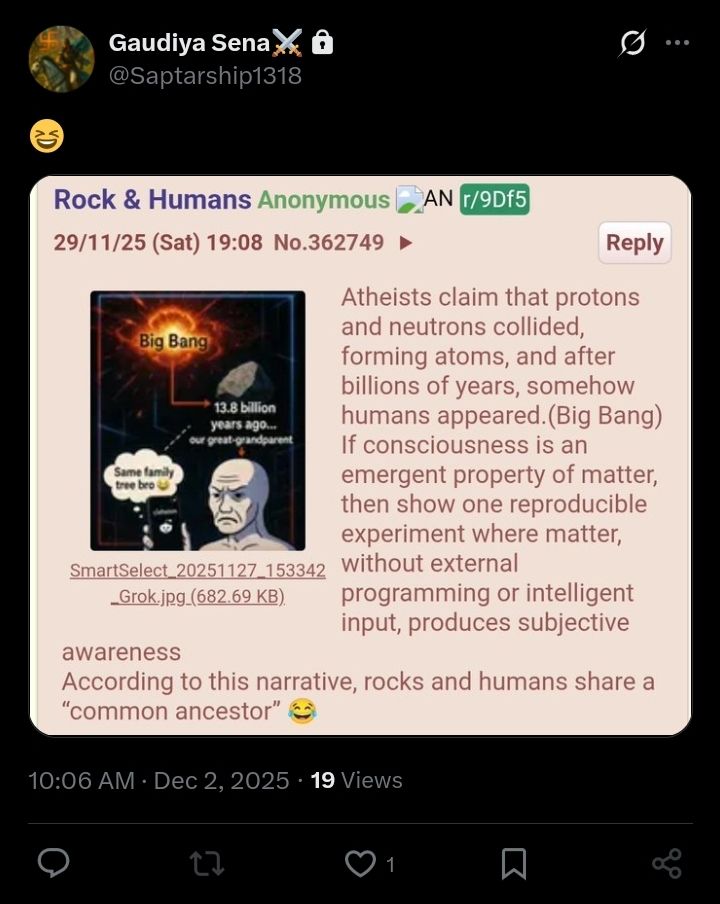Screen dimensions: 720x904
Task: Open the SmartSelect_20251127_153342_Grok.jpg file link
Action: click(x=198, y=583)
